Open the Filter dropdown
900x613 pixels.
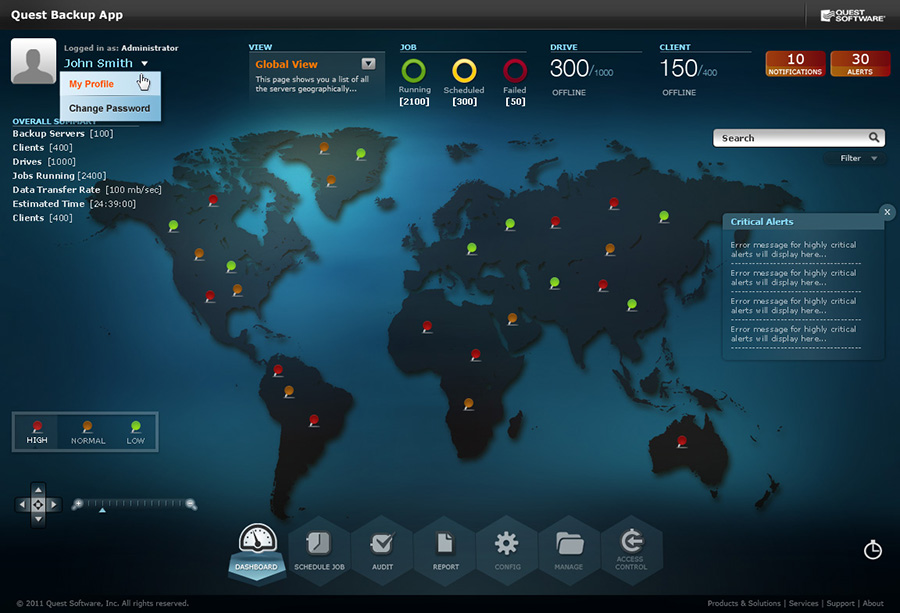[x=858, y=158]
